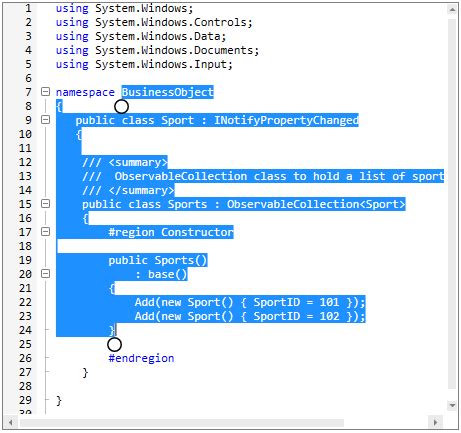461x433 pixels.
Task: Click the 'namespace' keyword on line 7
Action: (x=85, y=92)
